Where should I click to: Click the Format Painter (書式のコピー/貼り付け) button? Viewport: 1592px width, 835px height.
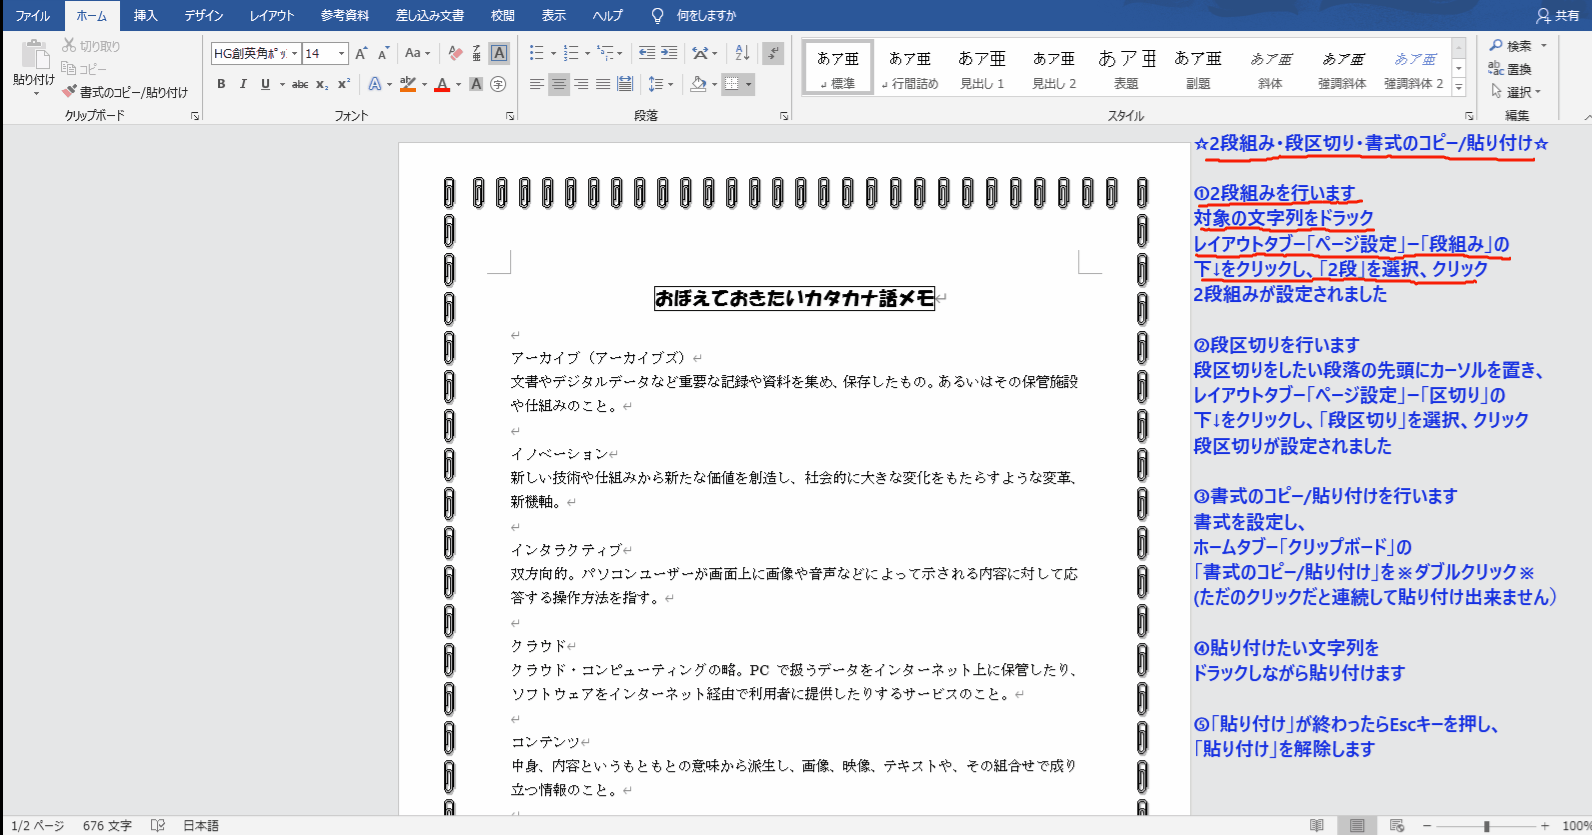[x=125, y=92]
